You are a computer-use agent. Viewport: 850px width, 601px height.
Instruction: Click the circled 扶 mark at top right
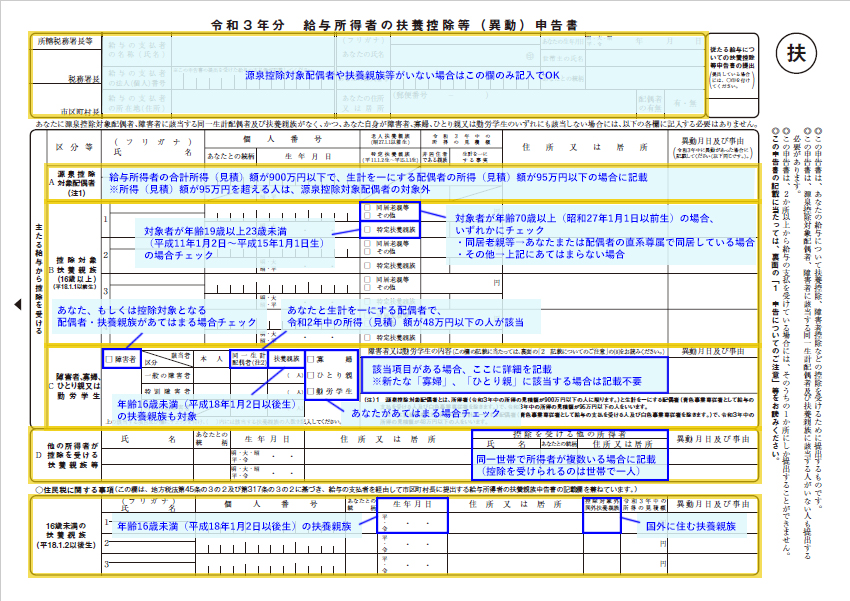(796, 52)
